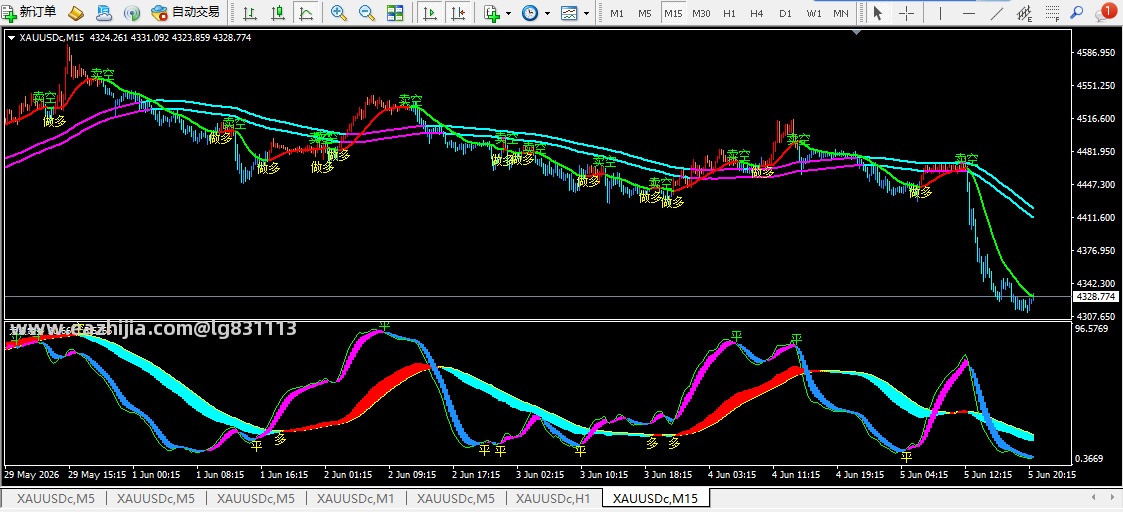Click the 4328.774 current price label
Image resolution: width=1123 pixels, height=512 pixels.
pyautogui.click(x=1096, y=296)
